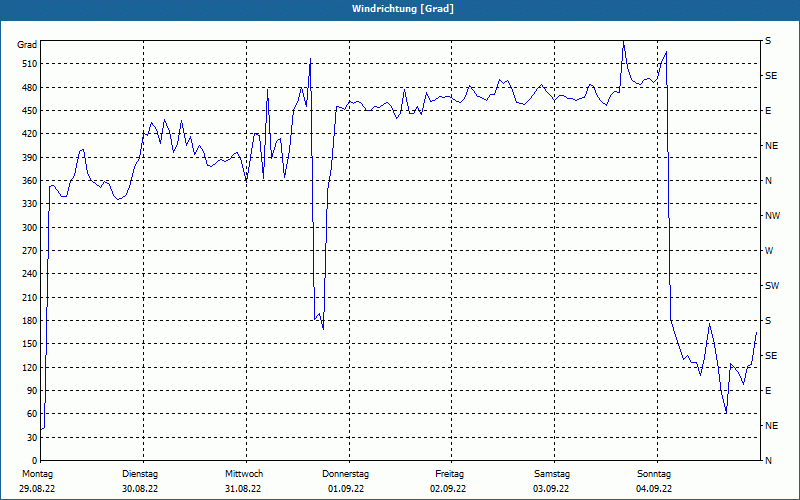This screenshot has width=800, height=500.
Task: Click the 360 value on the left axis
Action: pyautogui.click(x=31, y=181)
